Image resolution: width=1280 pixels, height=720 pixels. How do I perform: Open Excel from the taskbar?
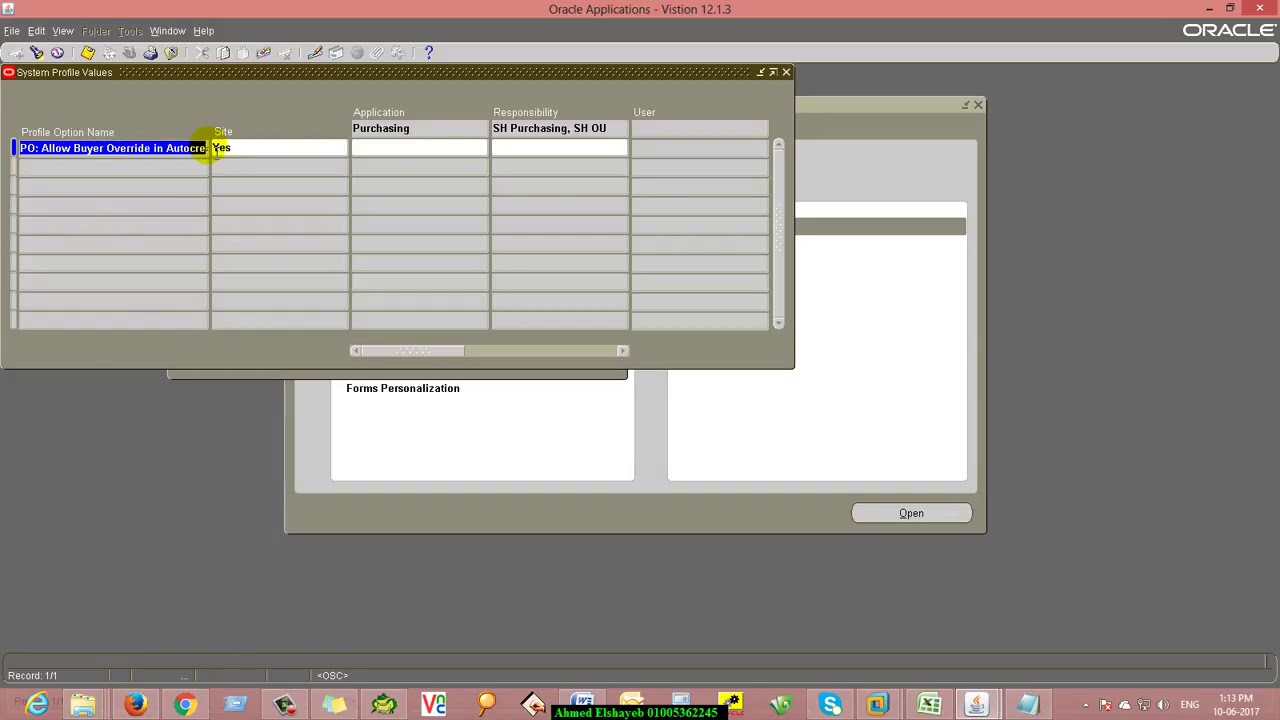(x=929, y=705)
